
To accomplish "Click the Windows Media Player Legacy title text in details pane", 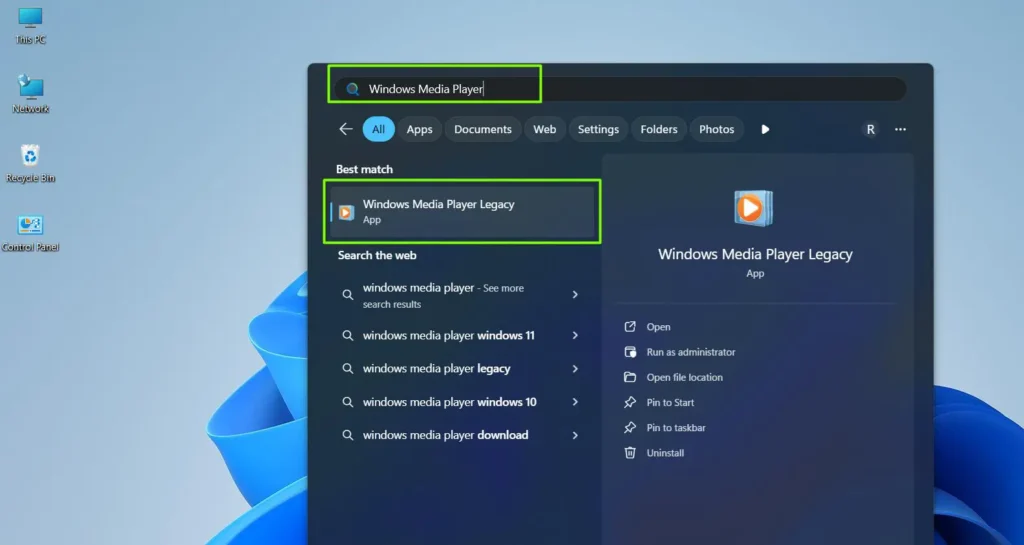I will click(755, 255).
